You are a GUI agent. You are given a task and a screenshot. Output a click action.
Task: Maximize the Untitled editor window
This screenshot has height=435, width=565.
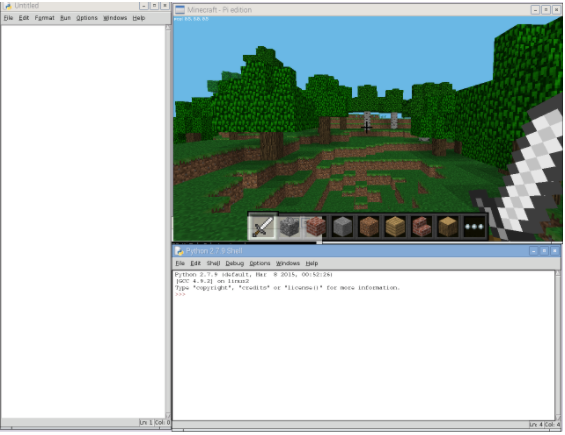(x=154, y=6)
